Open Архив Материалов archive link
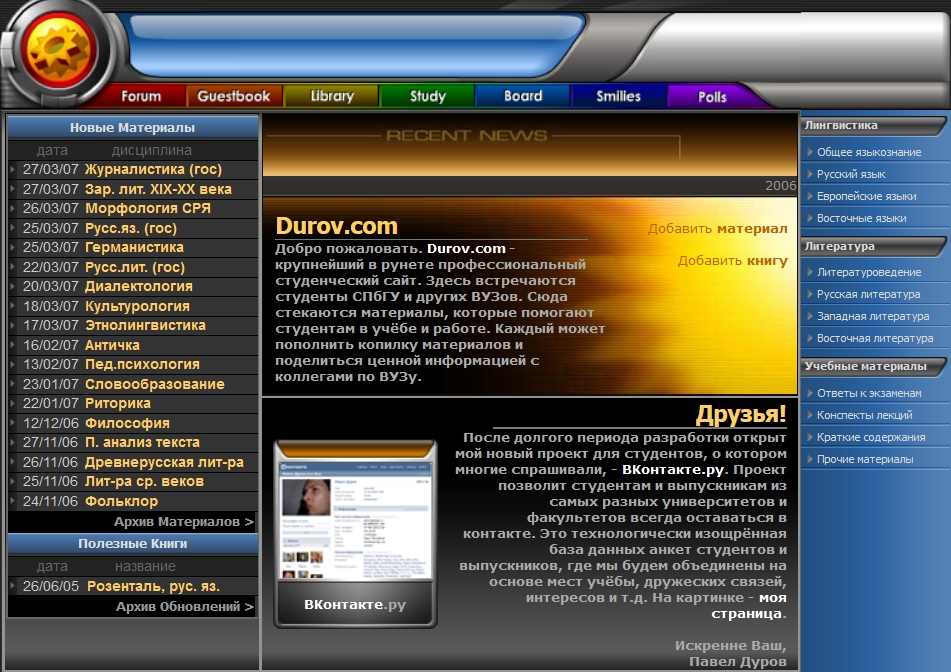The height and width of the screenshot is (672, 951). tap(184, 522)
